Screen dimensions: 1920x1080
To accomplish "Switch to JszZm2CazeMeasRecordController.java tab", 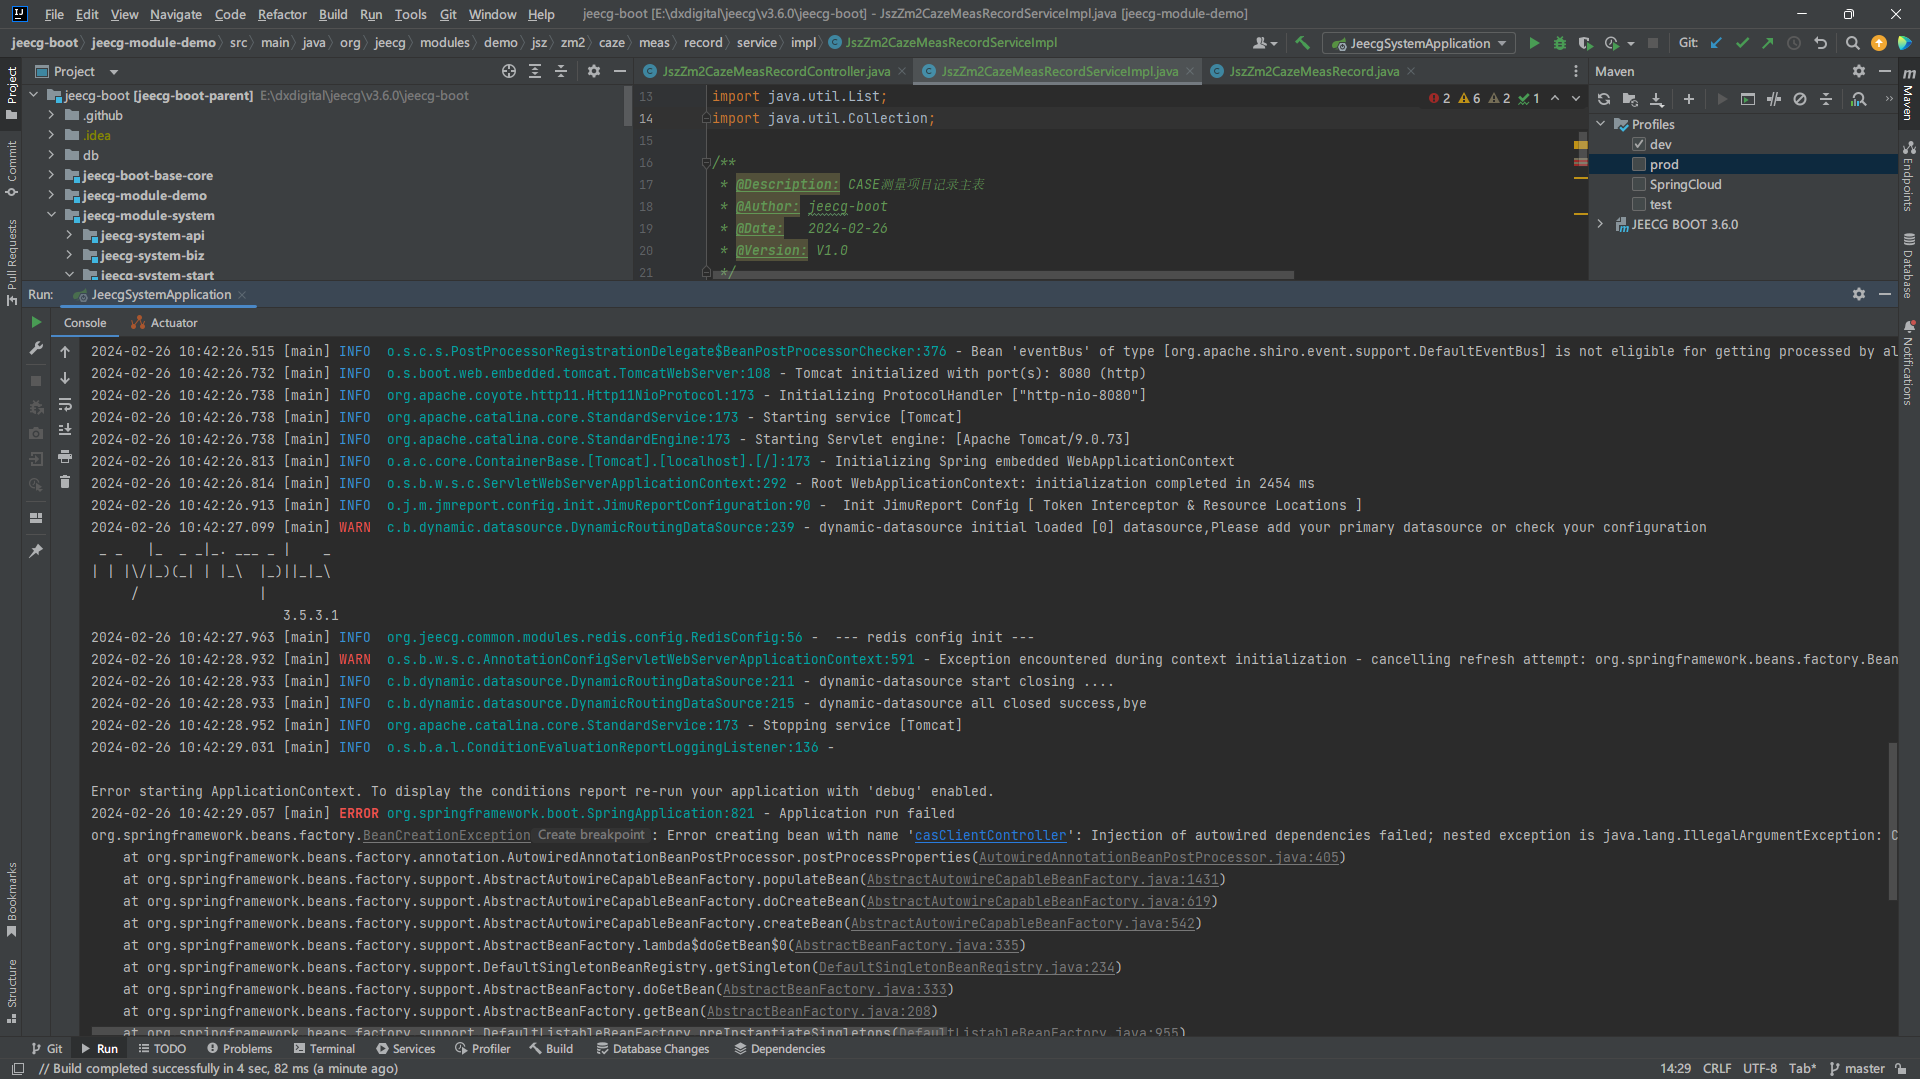I will 775,71.
